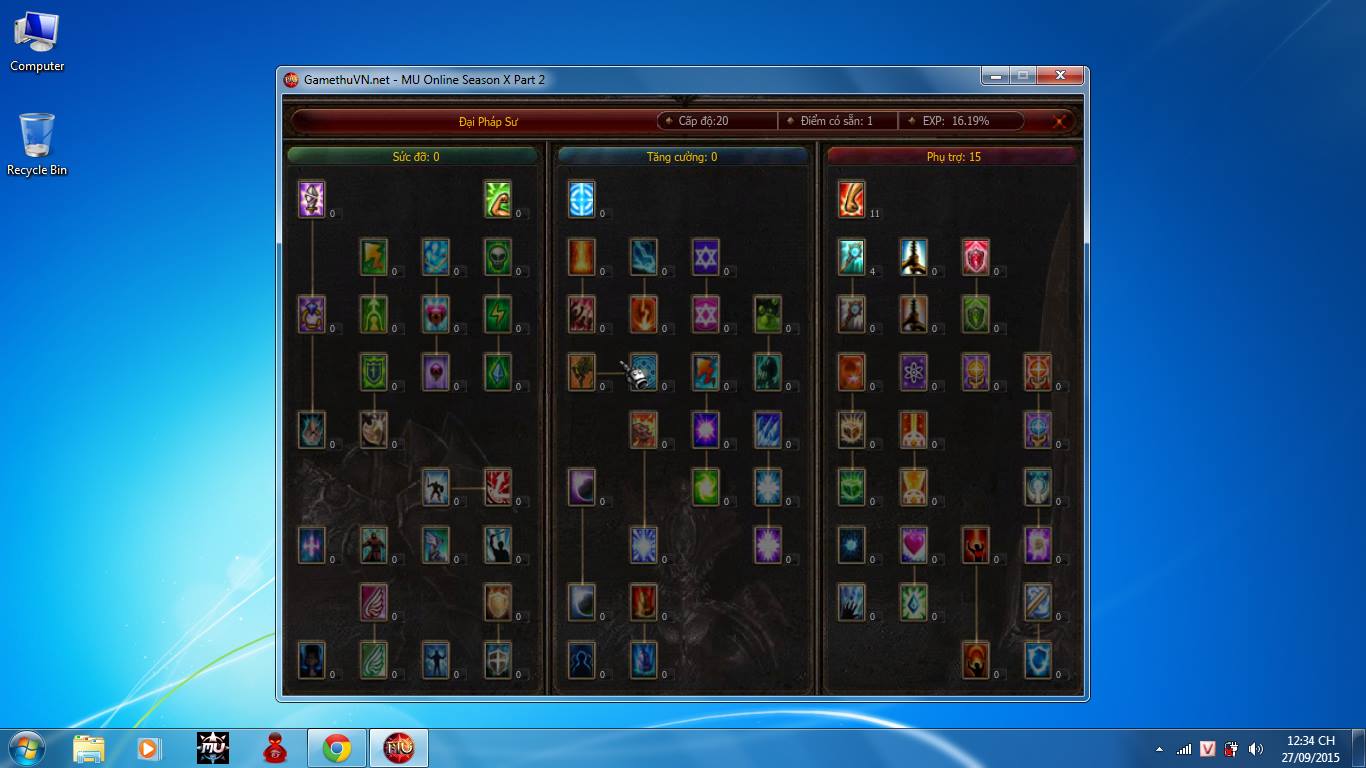1366x768 pixels.
Task: Select the red figure with raised arms skill
Action: click(x=976, y=545)
